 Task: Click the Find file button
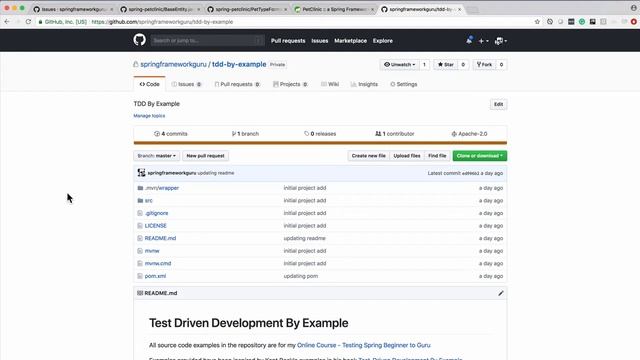pyautogui.click(x=437, y=156)
